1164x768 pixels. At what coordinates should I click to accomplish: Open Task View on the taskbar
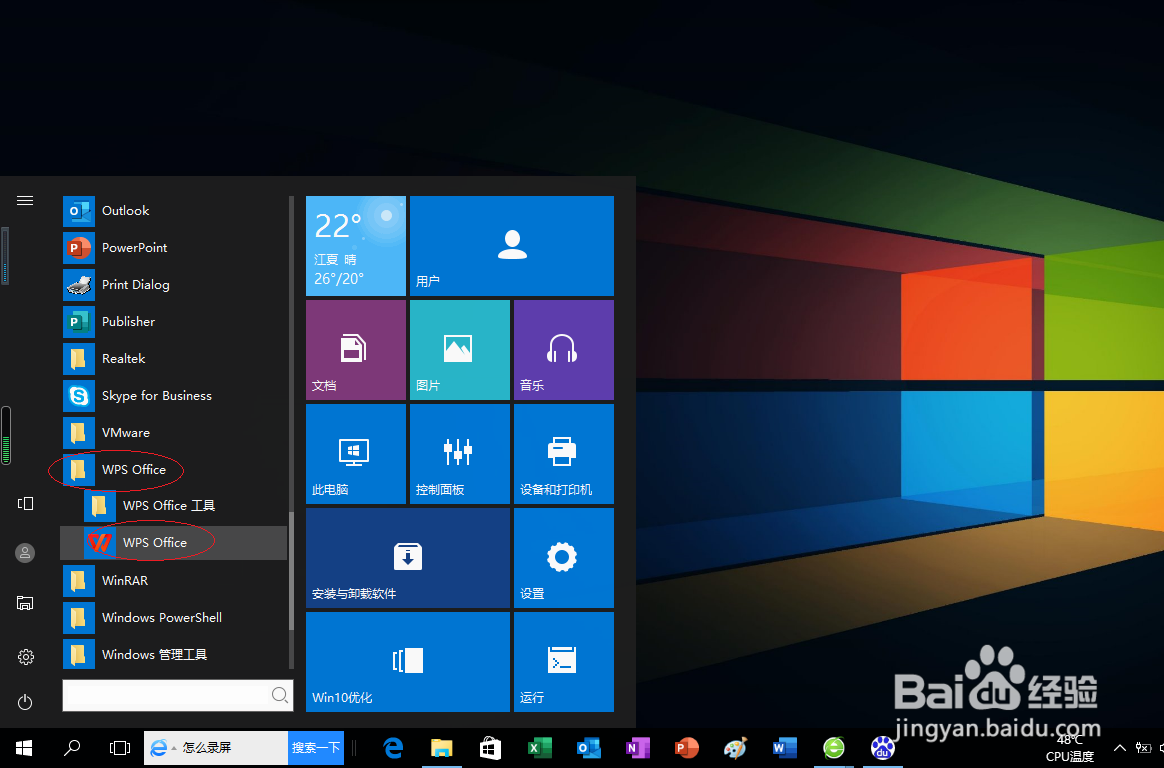click(x=120, y=748)
